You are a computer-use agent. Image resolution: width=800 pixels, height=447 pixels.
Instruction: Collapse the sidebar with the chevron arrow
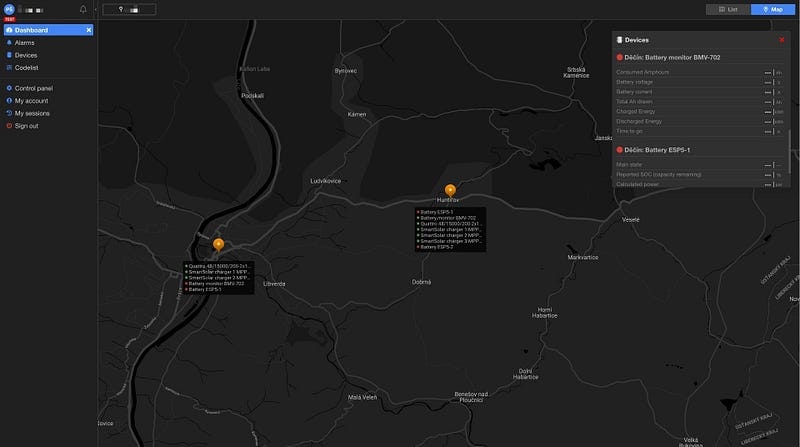click(95, 10)
